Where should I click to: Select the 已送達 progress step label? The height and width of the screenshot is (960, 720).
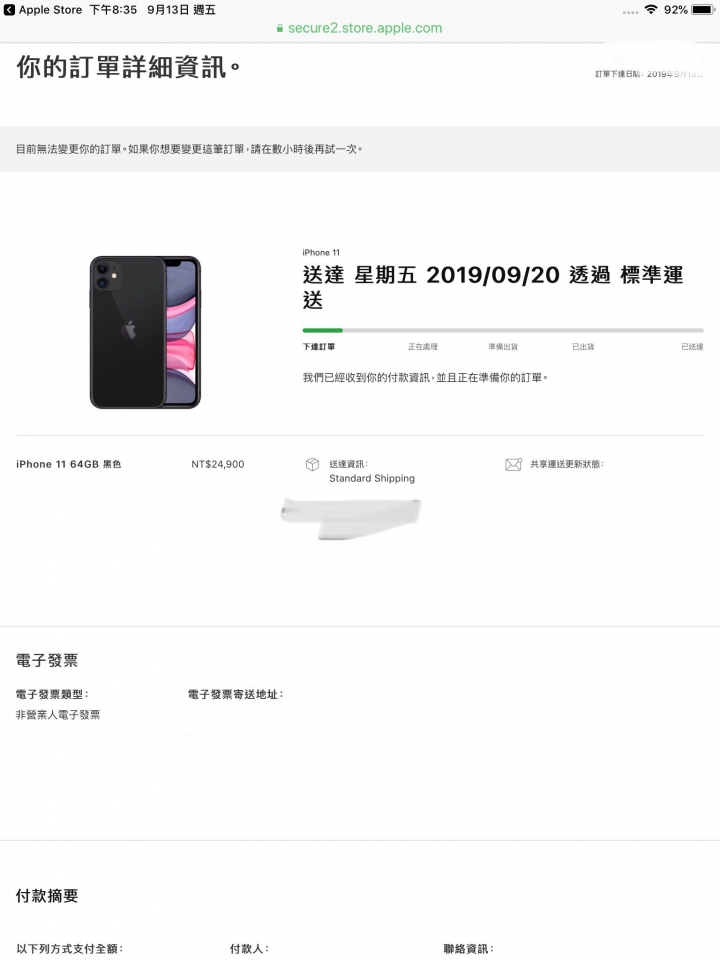pos(692,347)
